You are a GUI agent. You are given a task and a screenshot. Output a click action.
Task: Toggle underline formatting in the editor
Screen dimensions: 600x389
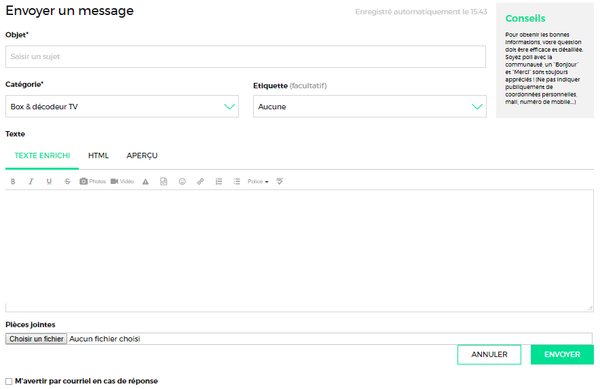pos(49,181)
